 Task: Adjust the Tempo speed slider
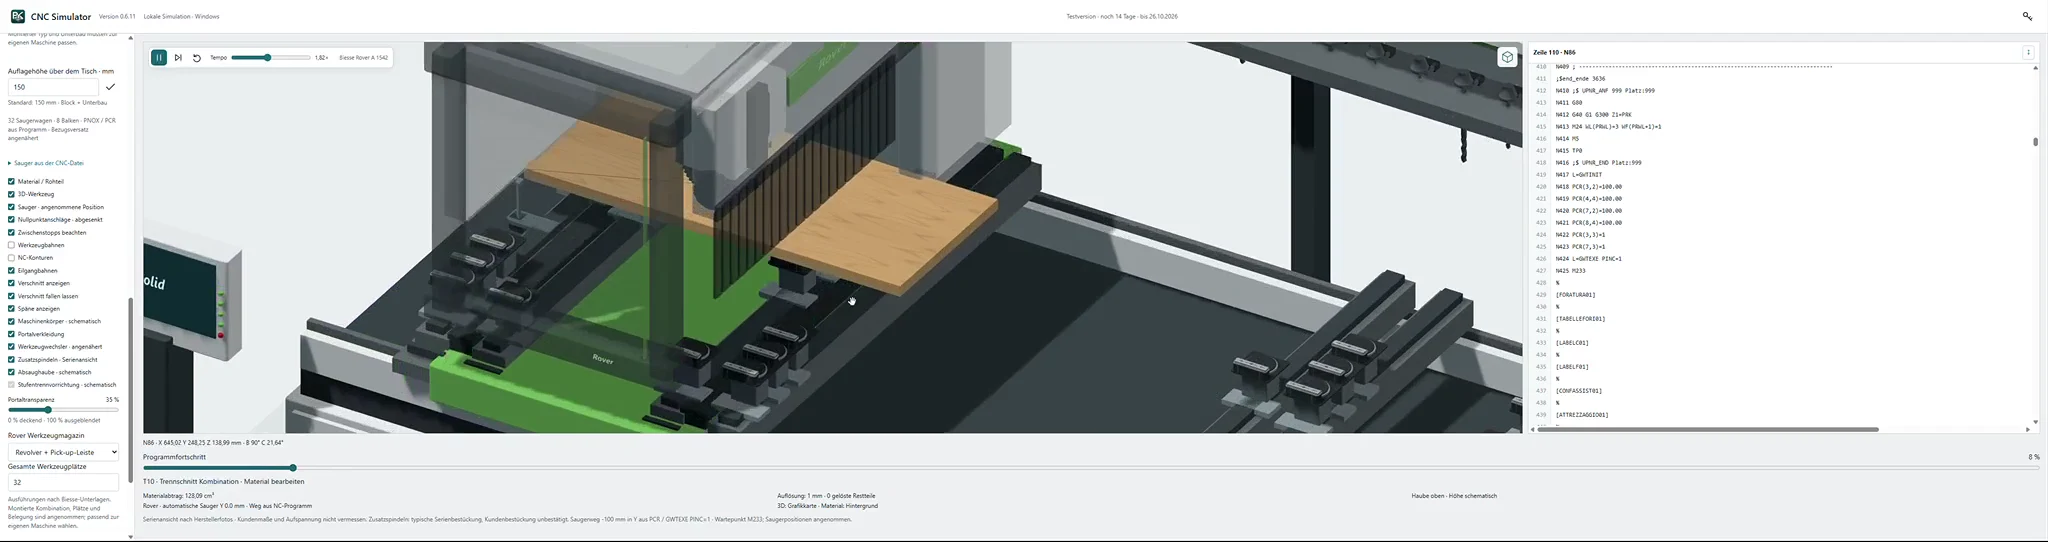[270, 58]
